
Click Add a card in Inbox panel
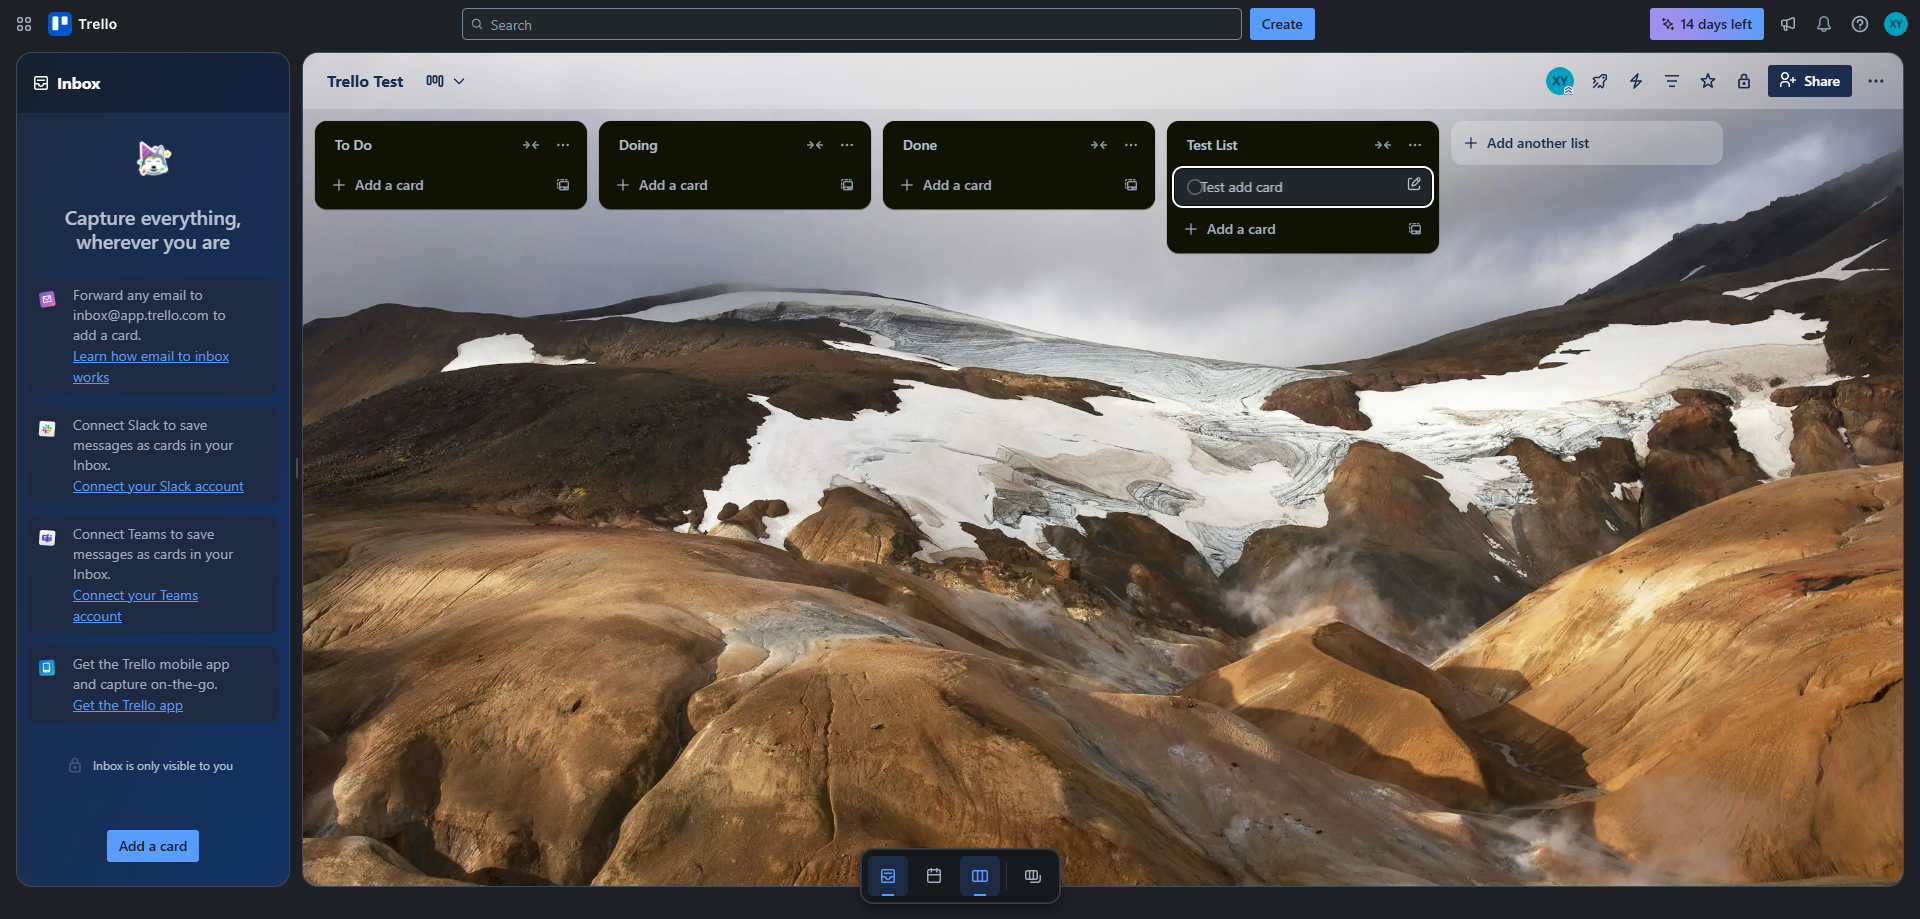[x=153, y=846]
